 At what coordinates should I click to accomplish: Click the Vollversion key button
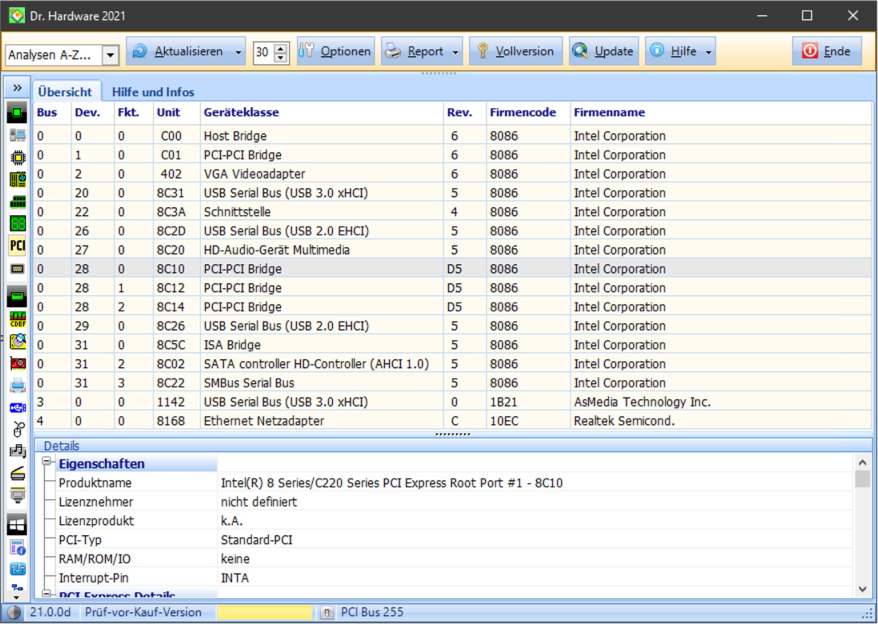[515, 52]
